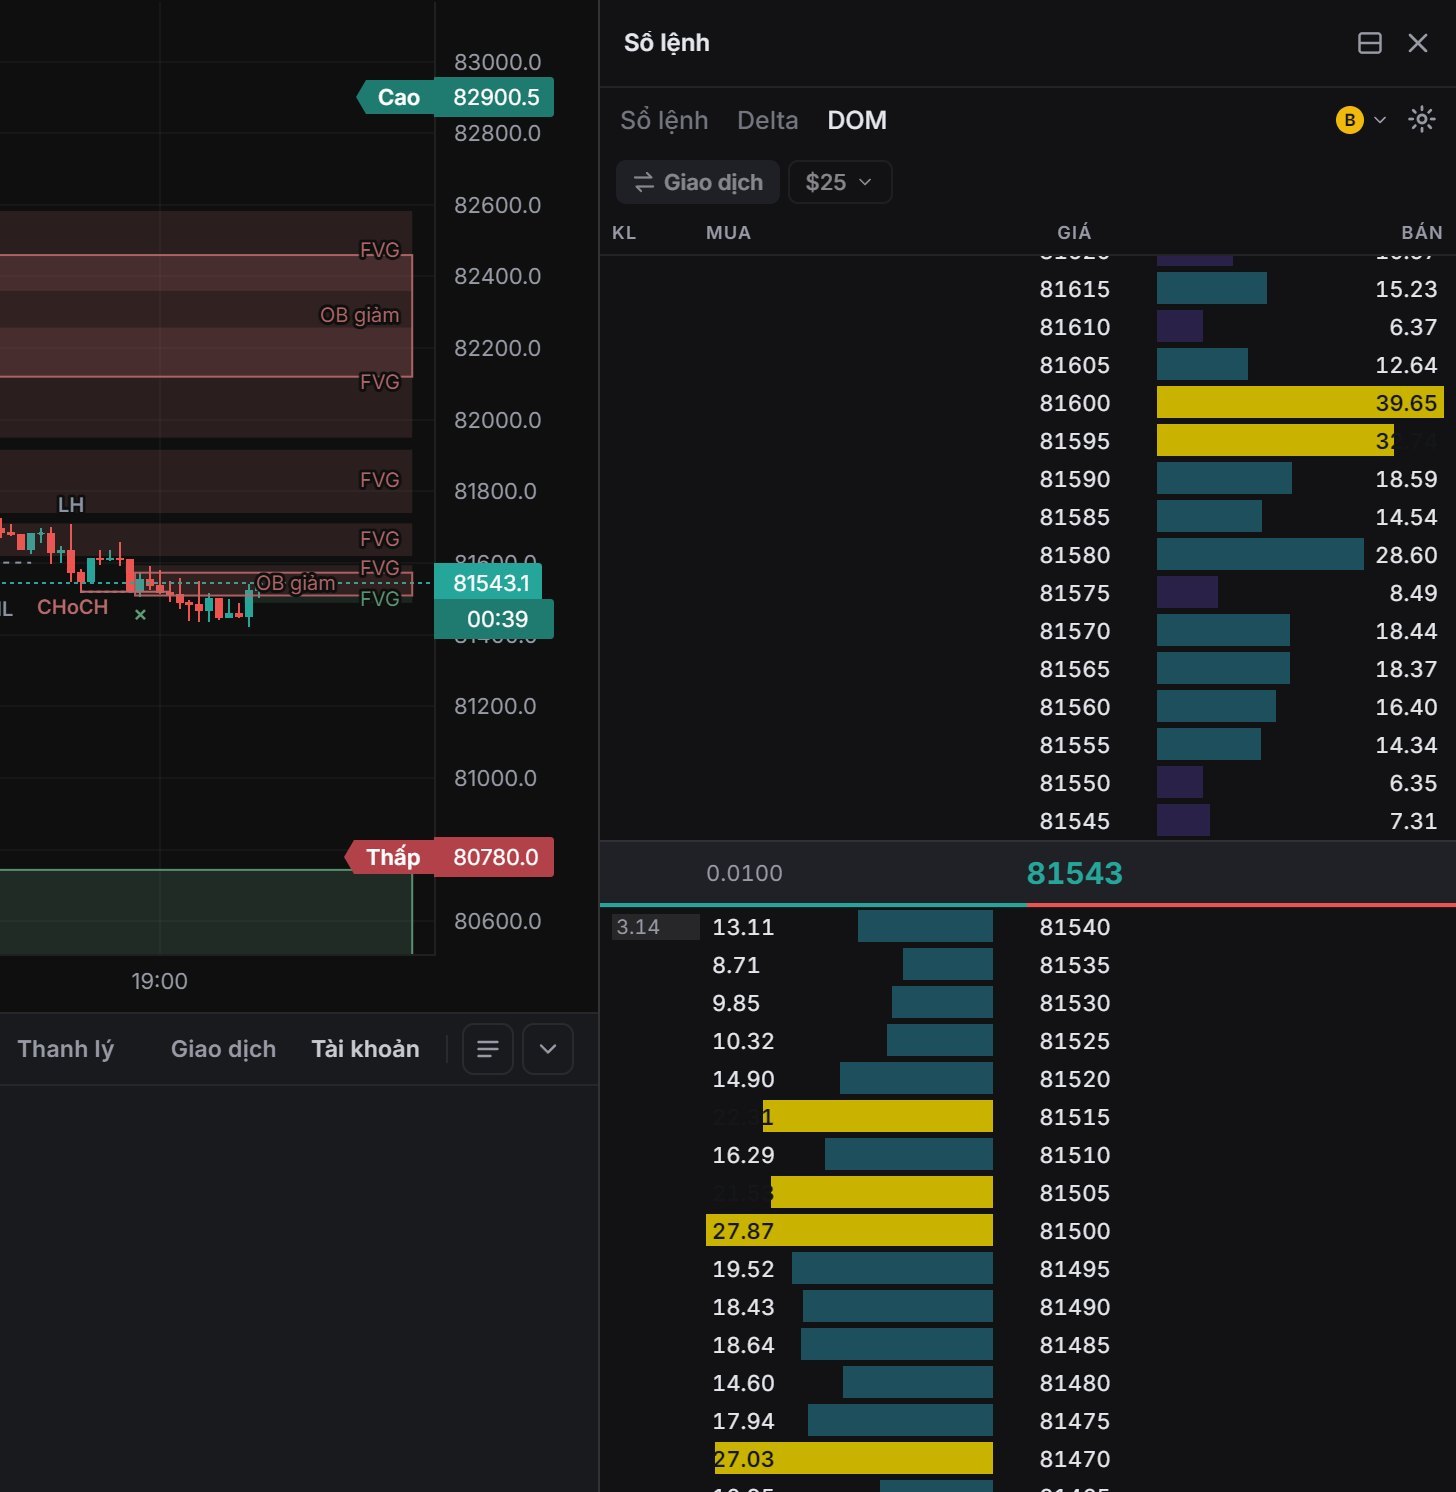Collapse bottom panel with chevron button

coord(548,1049)
